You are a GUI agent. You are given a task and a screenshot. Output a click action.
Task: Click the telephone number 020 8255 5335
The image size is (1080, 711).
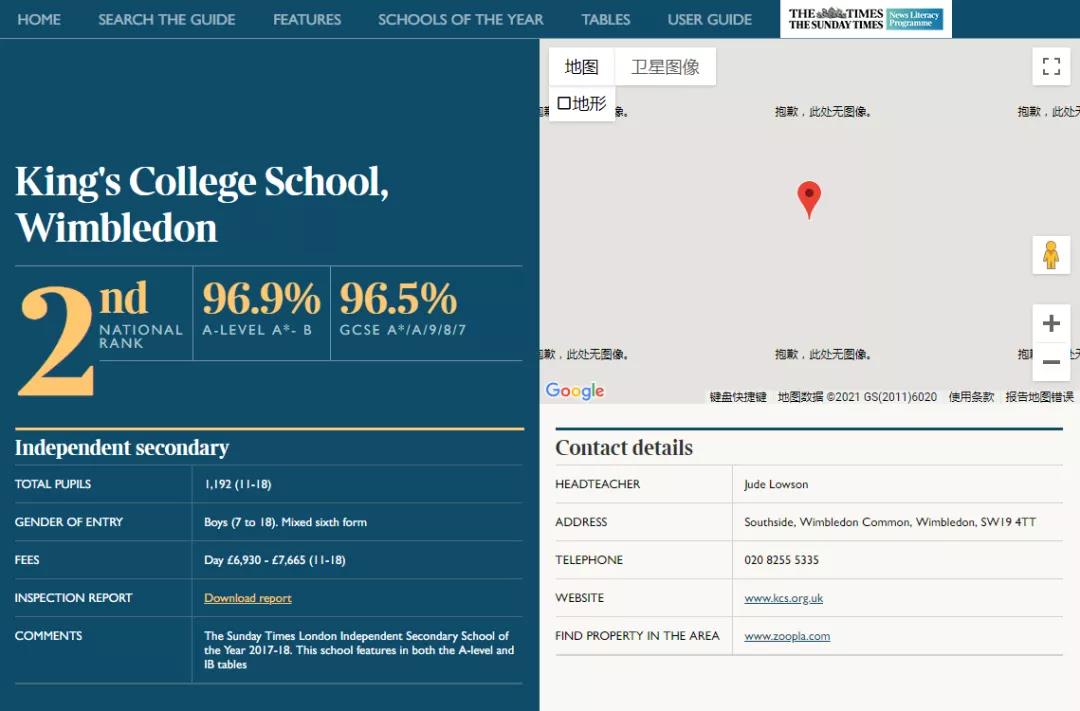[x=782, y=560]
